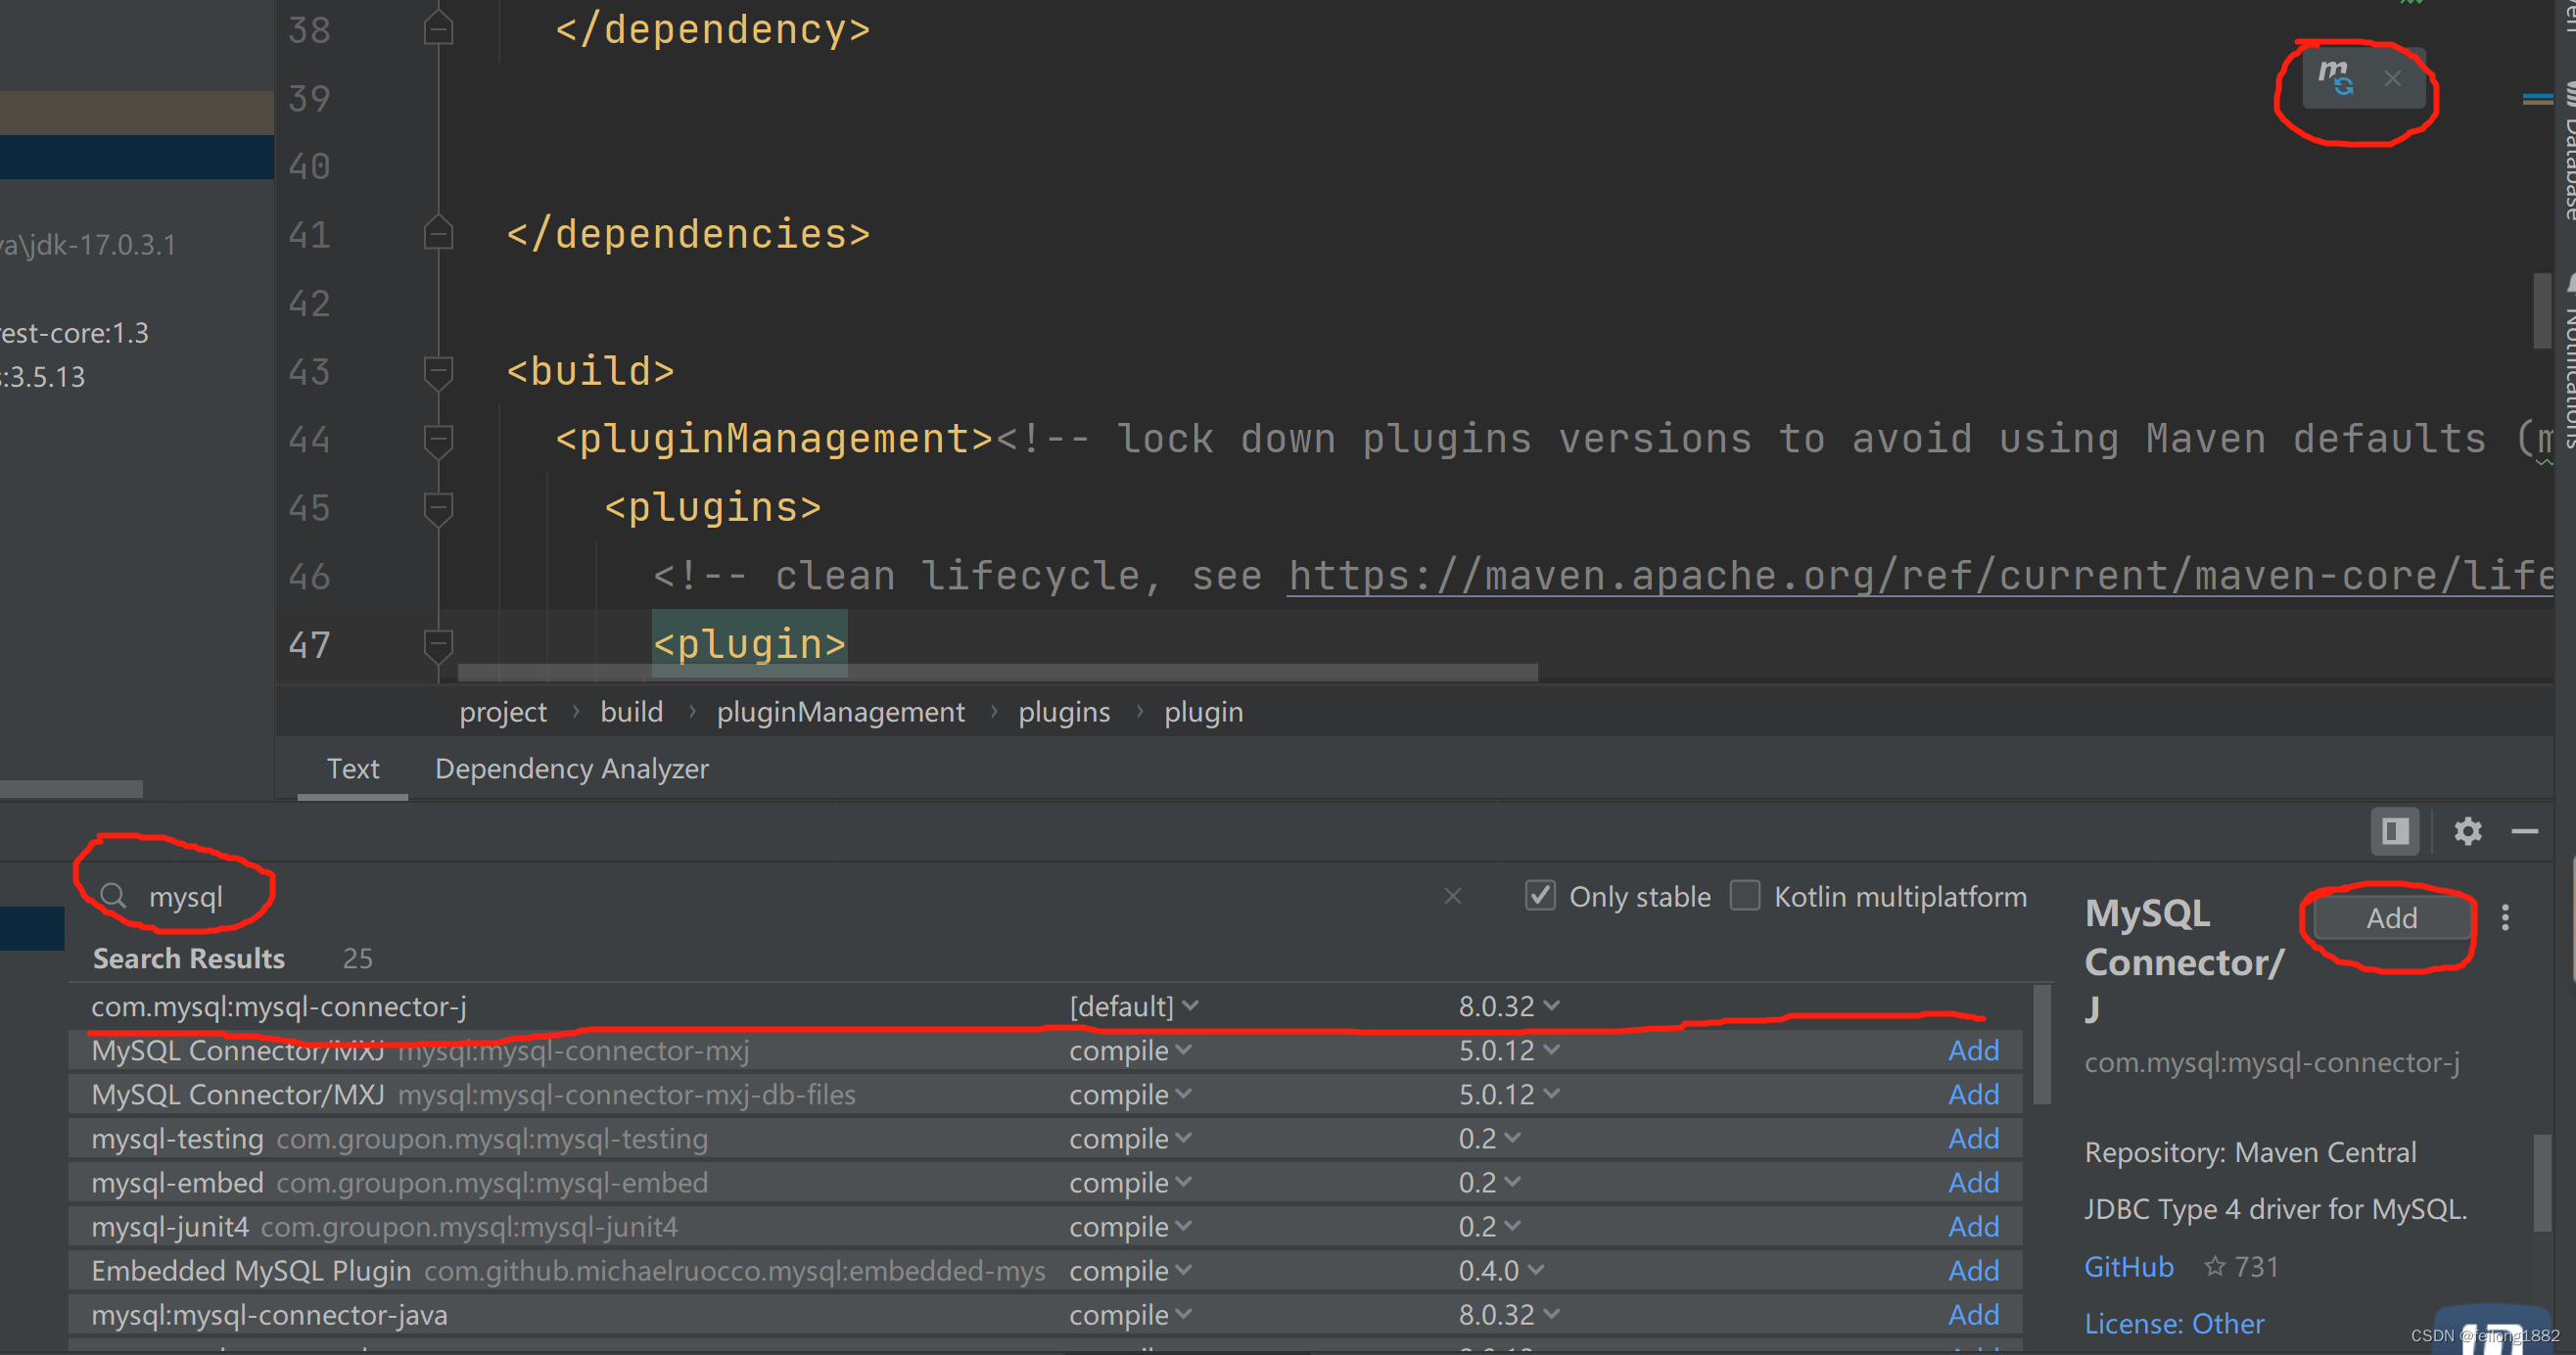Select project in the breadcrumb
The image size is (2576, 1355).
[503, 712]
